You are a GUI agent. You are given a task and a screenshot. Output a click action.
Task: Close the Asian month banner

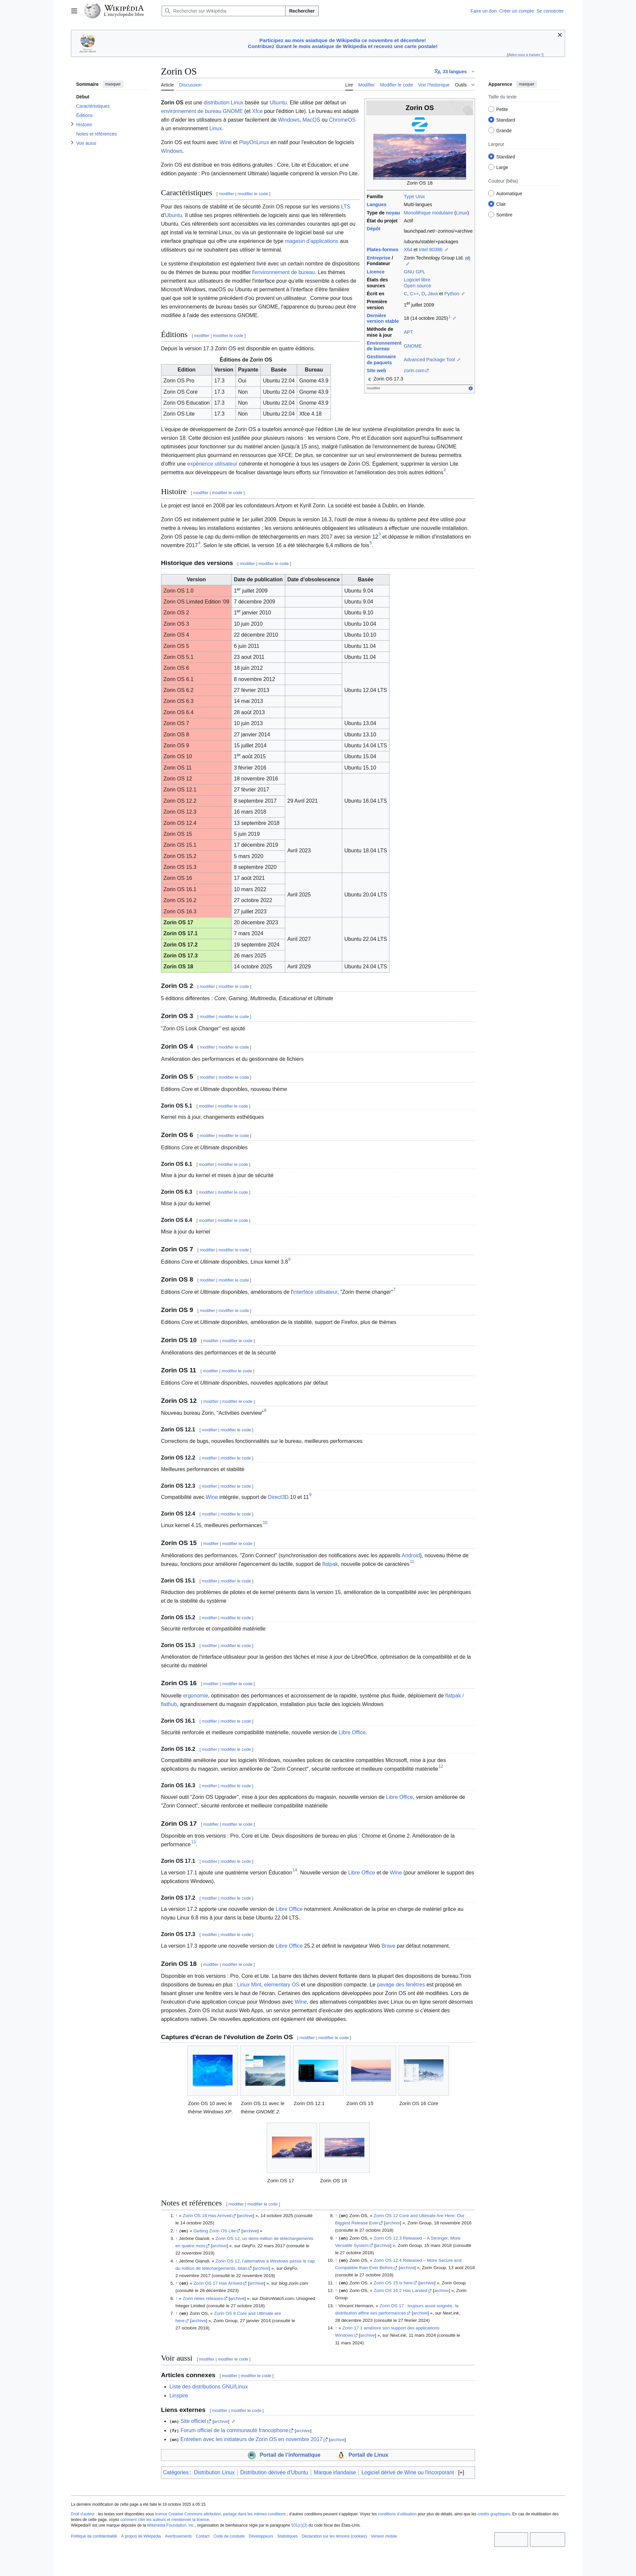click(x=559, y=35)
